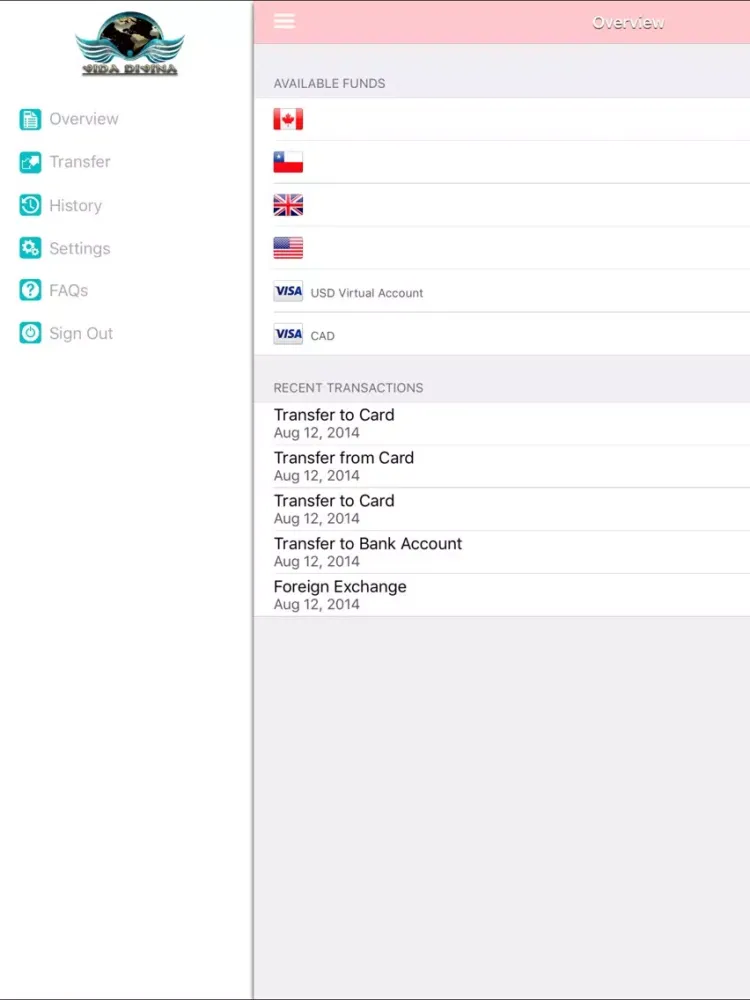The width and height of the screenshot is (750, 1000).
Task: Select the UK flag funds row
Action: coord(502,205)
